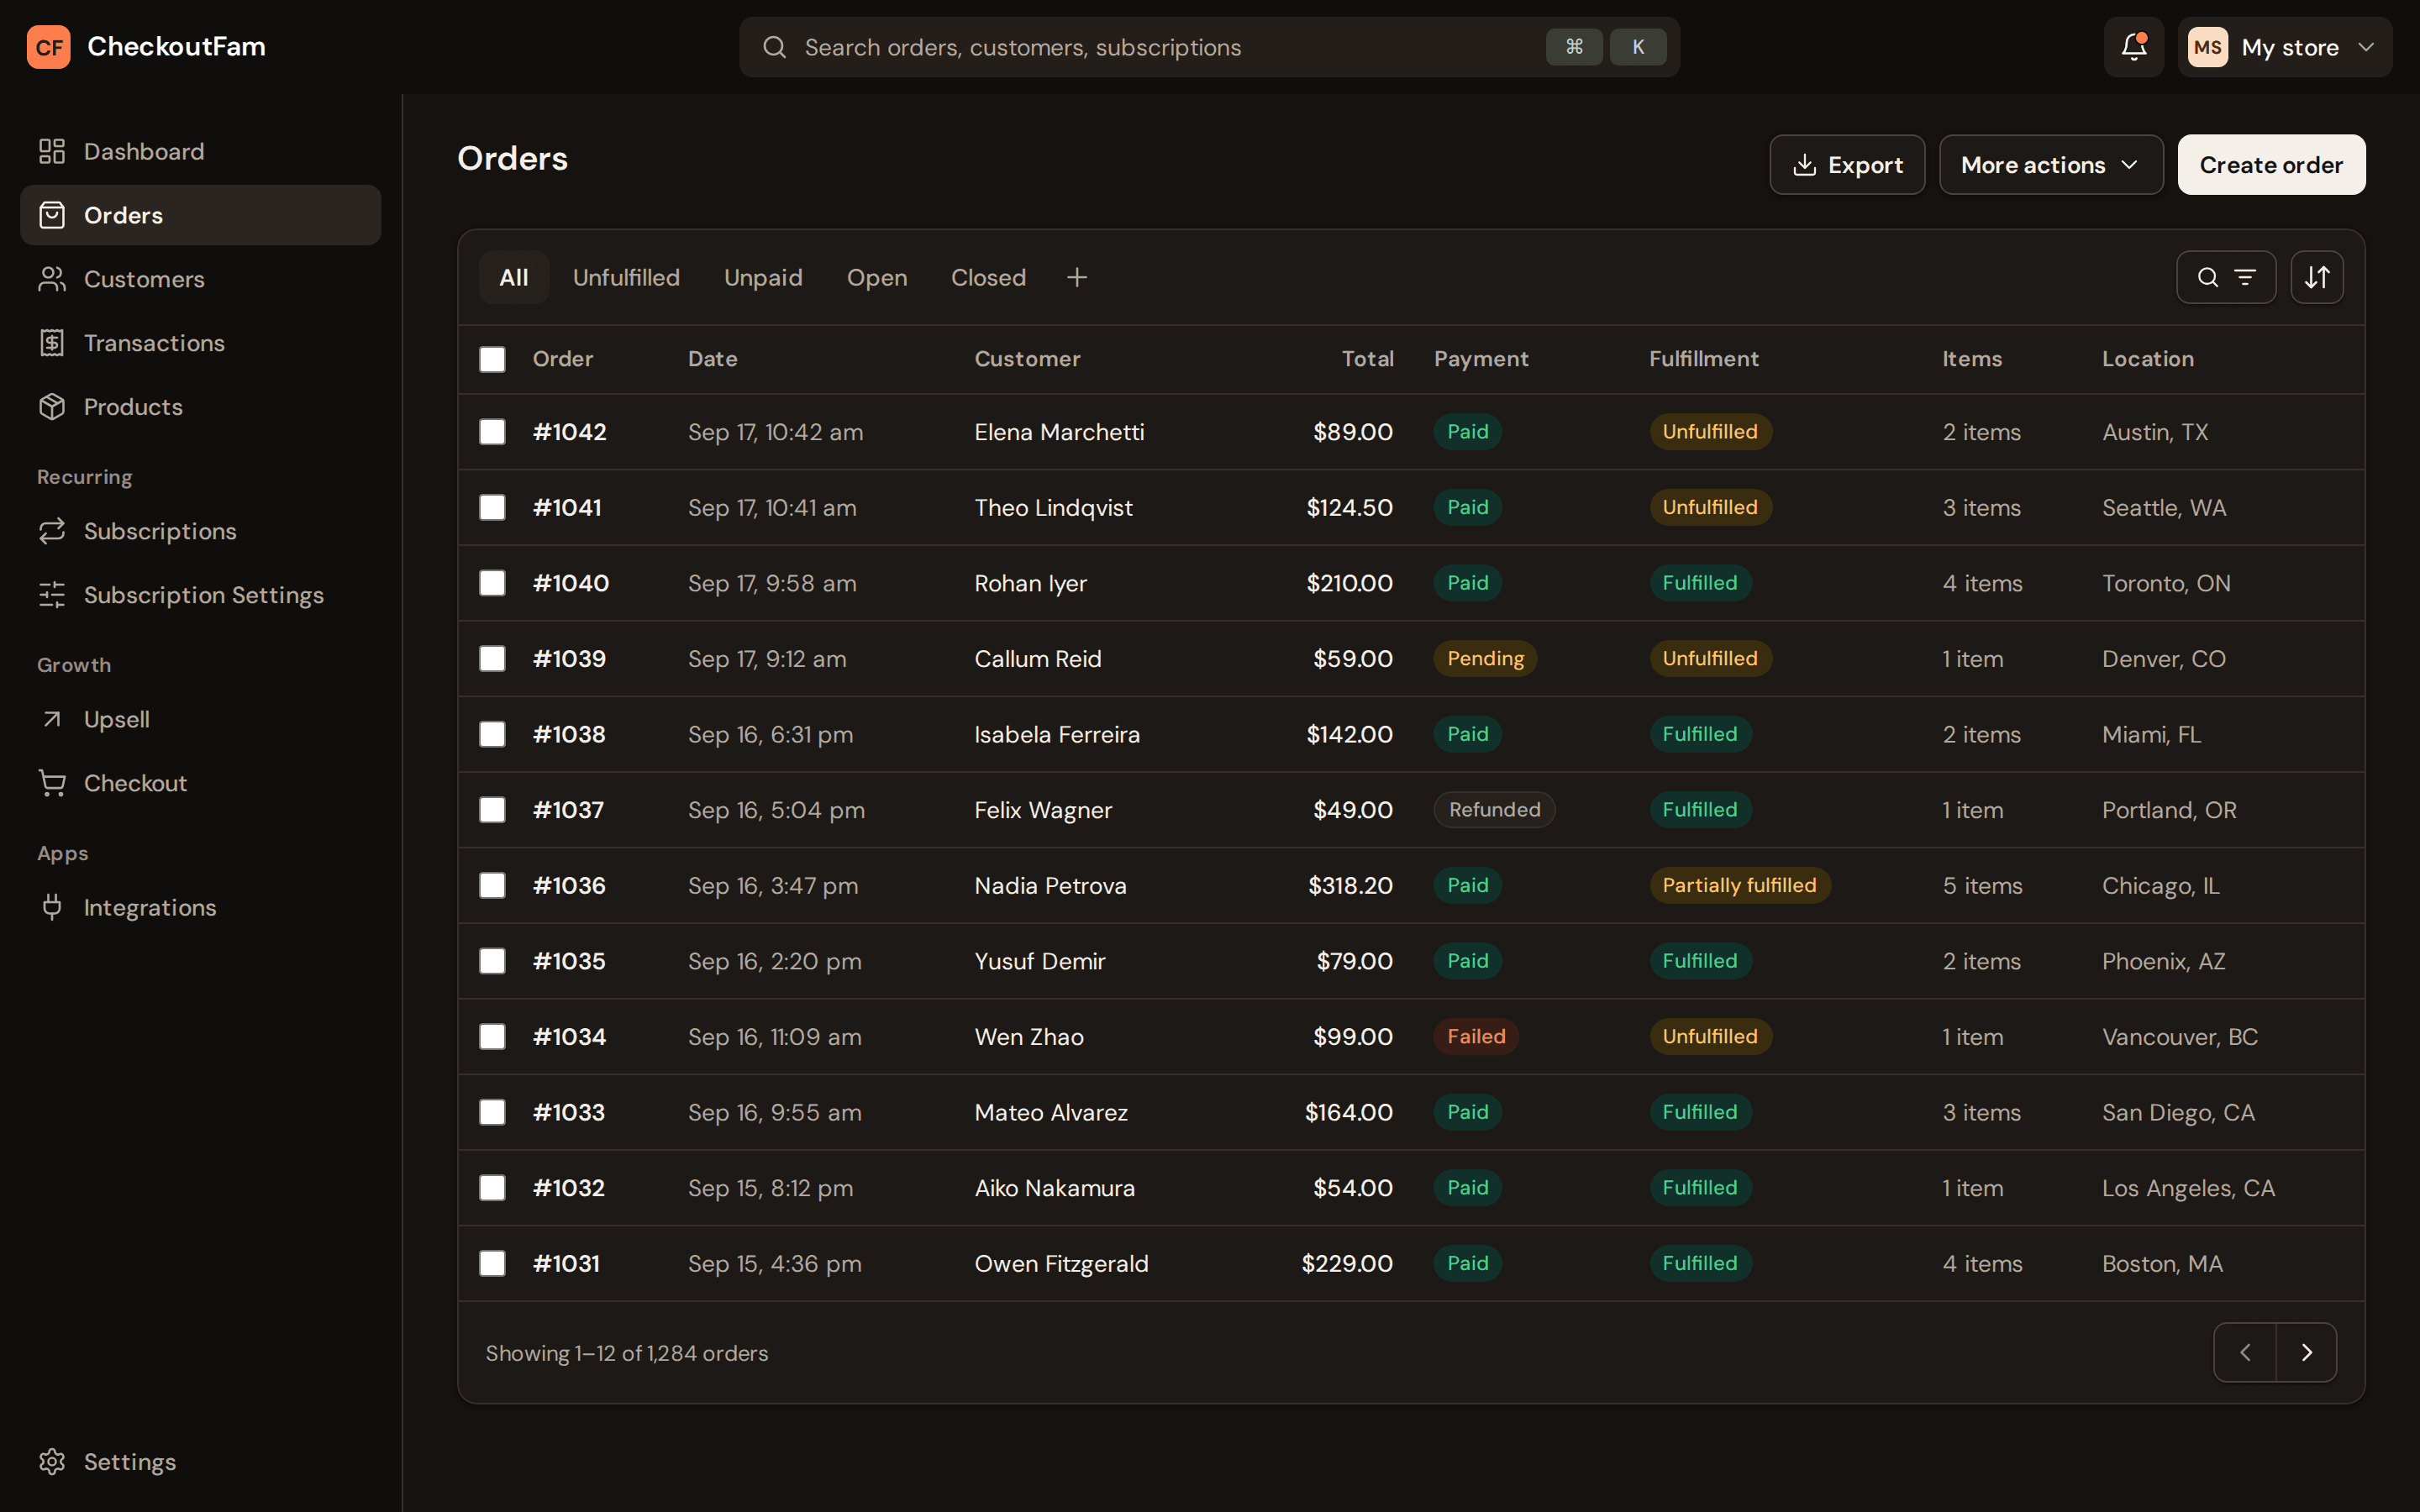Tick the checkbox for order #1034
This screenshot has height=1512, width=2420.
[492, 1036]
